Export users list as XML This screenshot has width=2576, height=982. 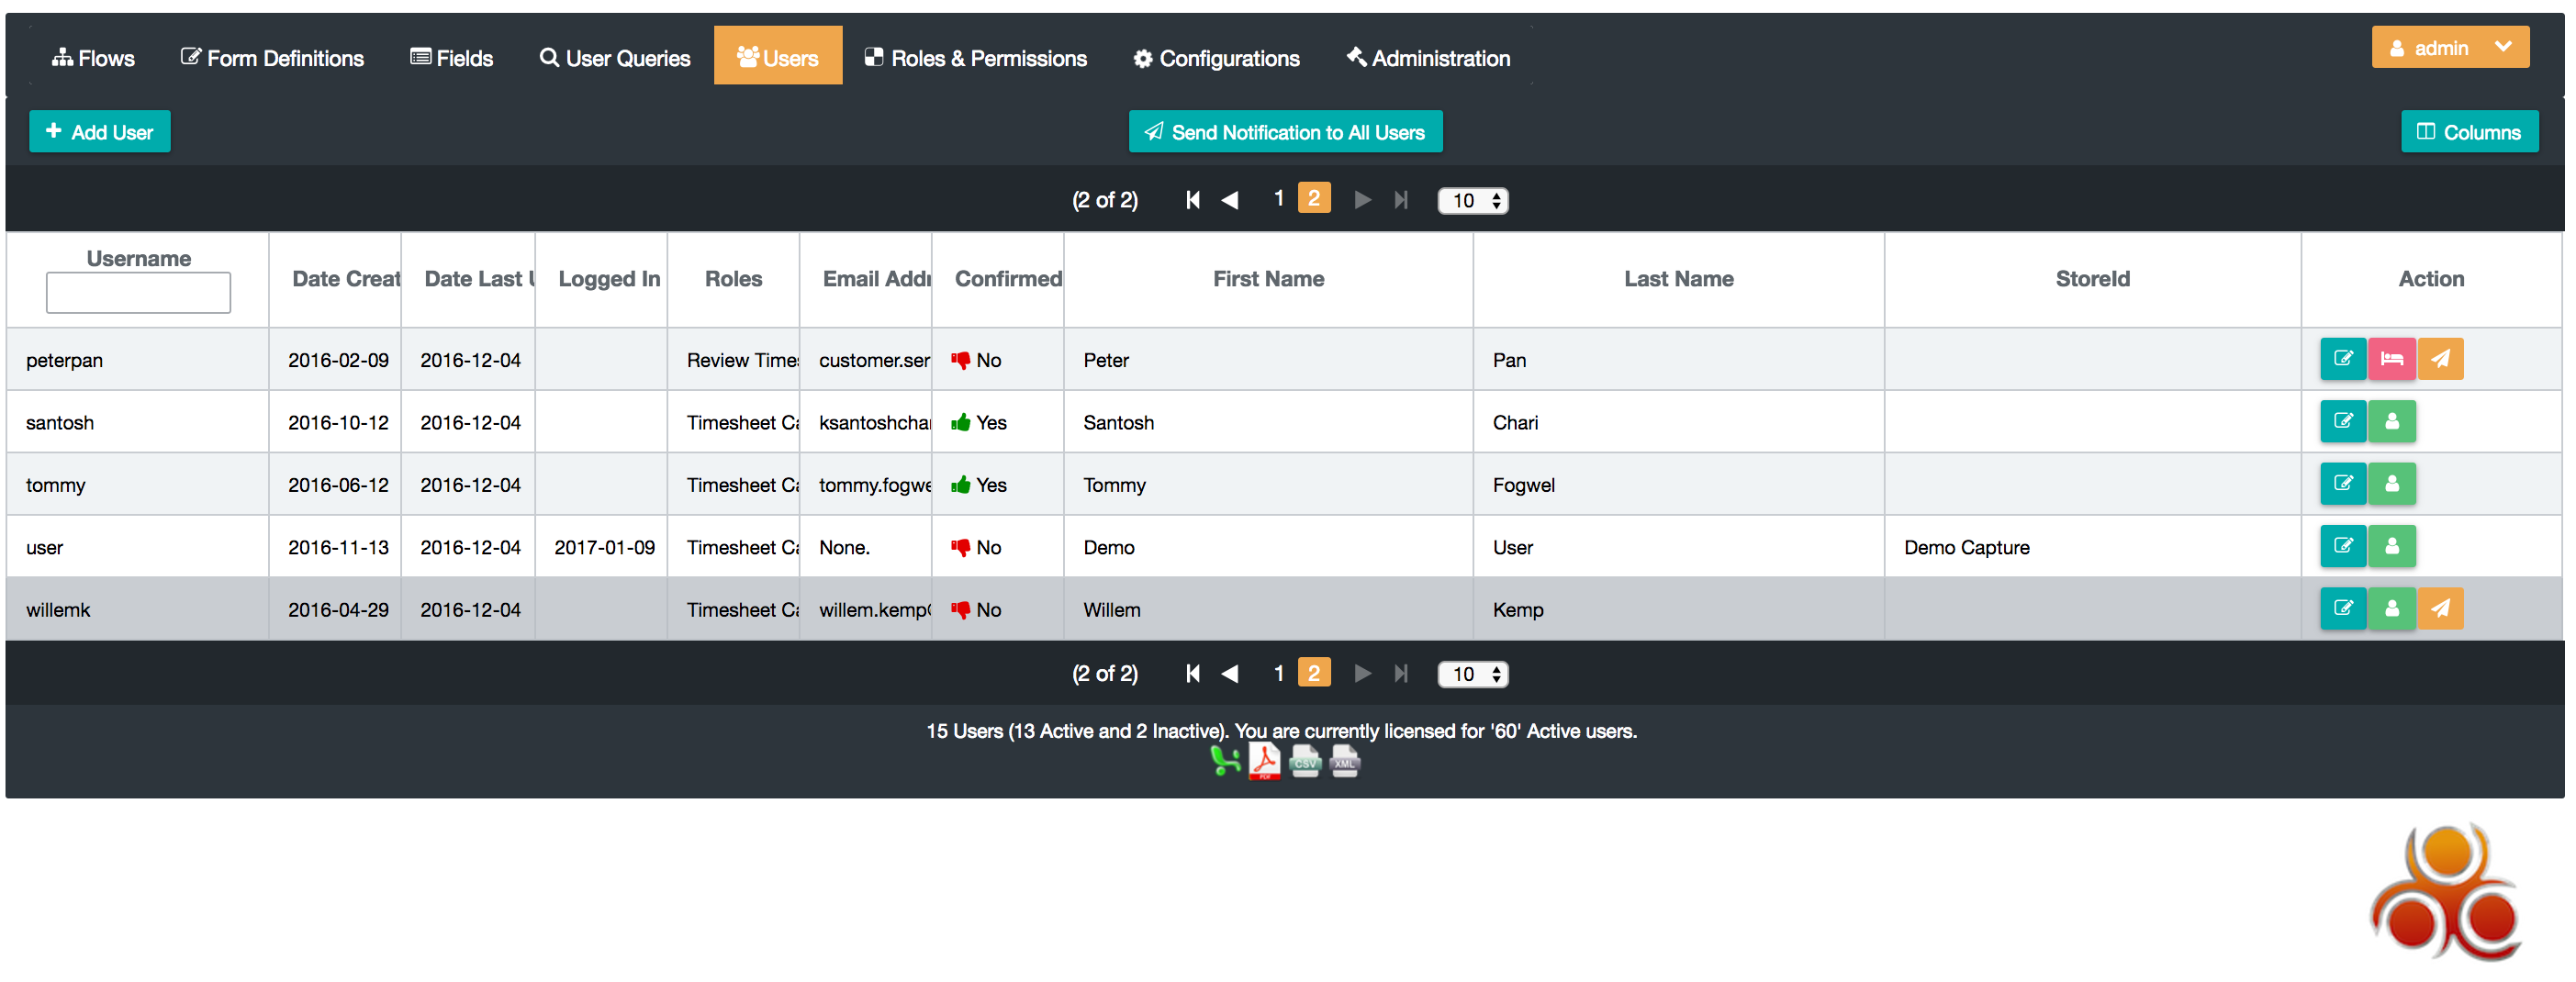pyautogui.click(x=1345, y=762)
